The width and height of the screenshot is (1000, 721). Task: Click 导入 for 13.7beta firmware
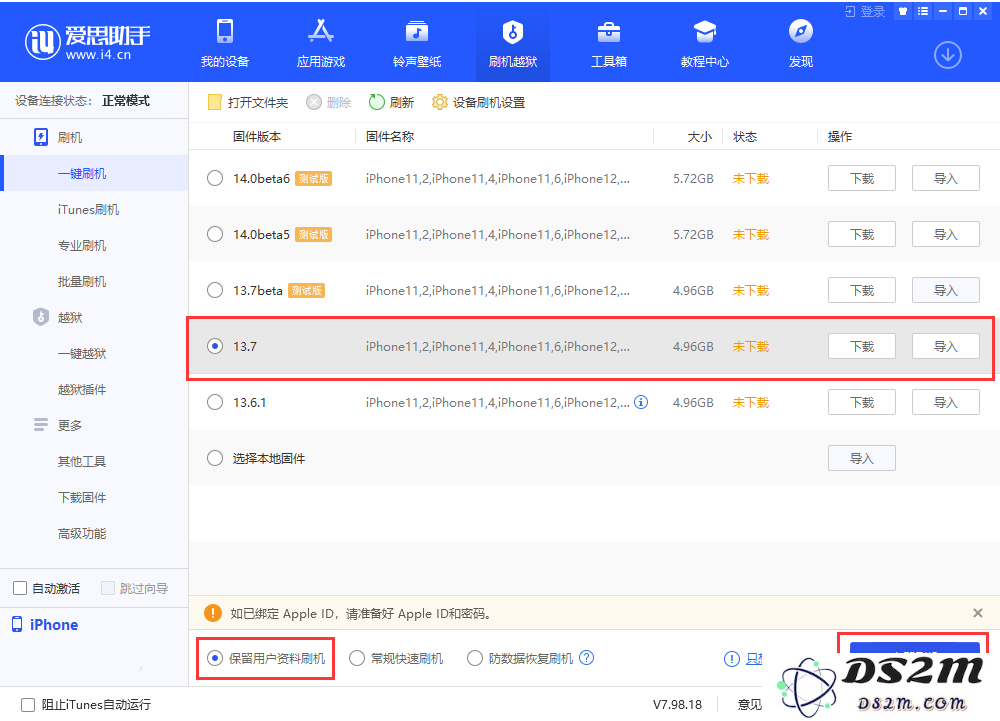click(x=946, y=291)
